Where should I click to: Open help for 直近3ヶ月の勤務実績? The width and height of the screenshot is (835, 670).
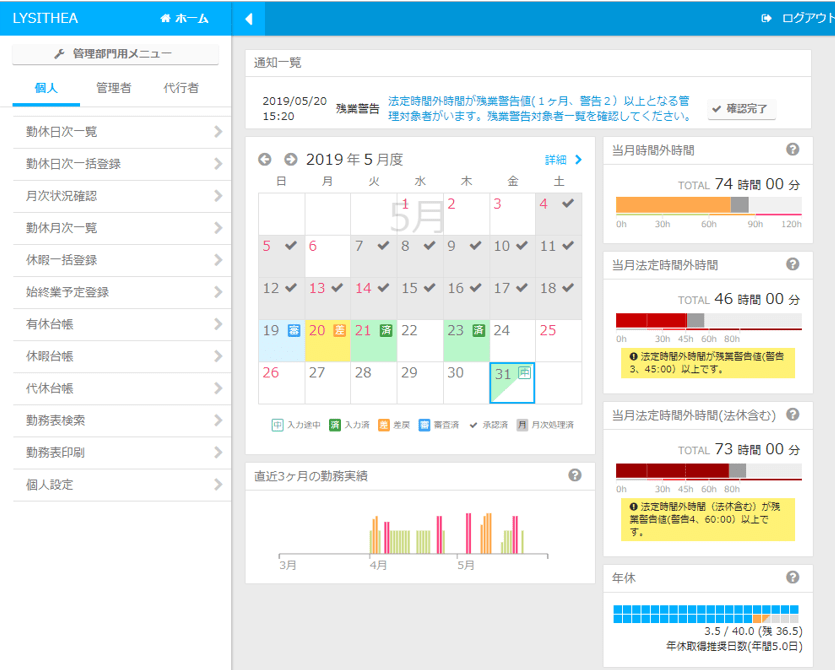575,475
